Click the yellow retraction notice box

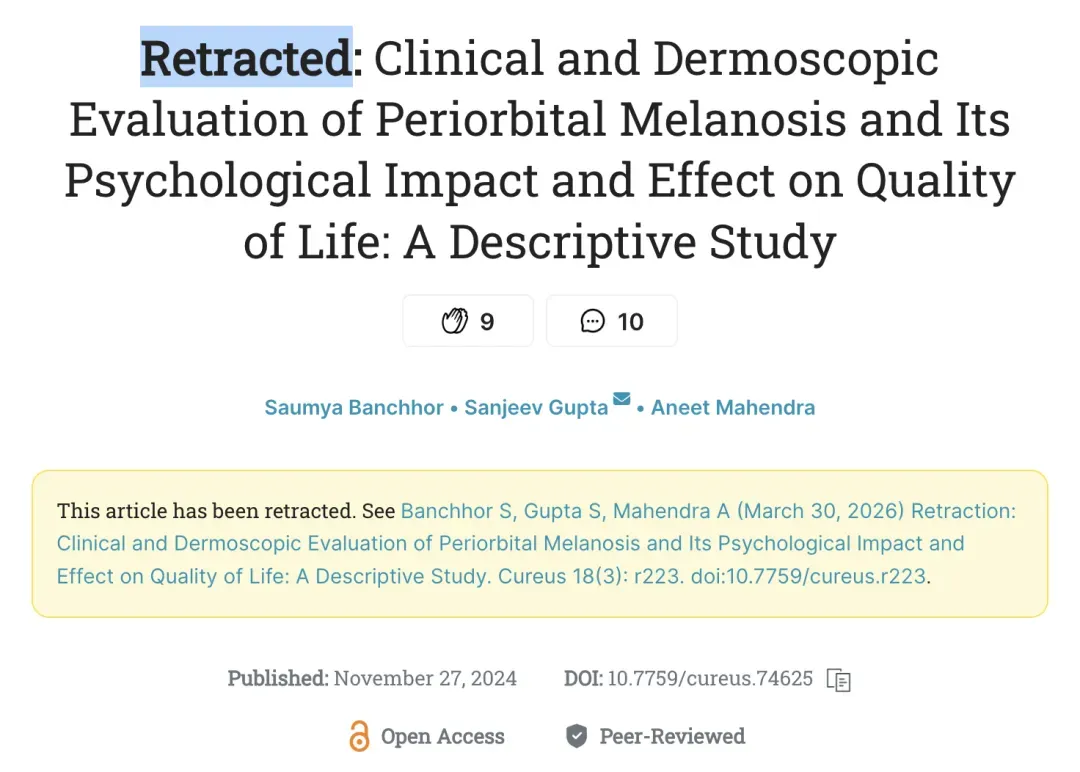(x=540, y=543)
